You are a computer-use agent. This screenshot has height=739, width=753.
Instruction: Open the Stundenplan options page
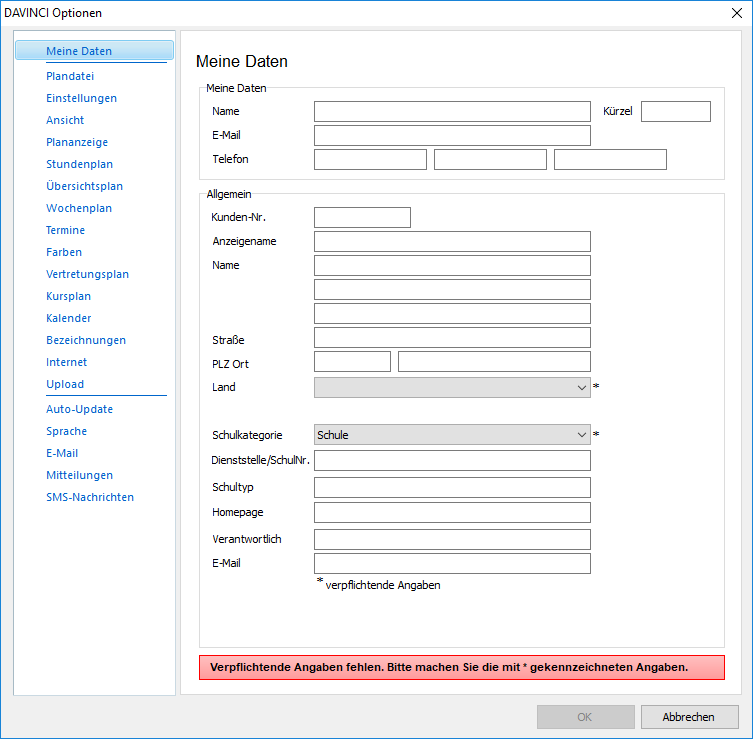79,164
